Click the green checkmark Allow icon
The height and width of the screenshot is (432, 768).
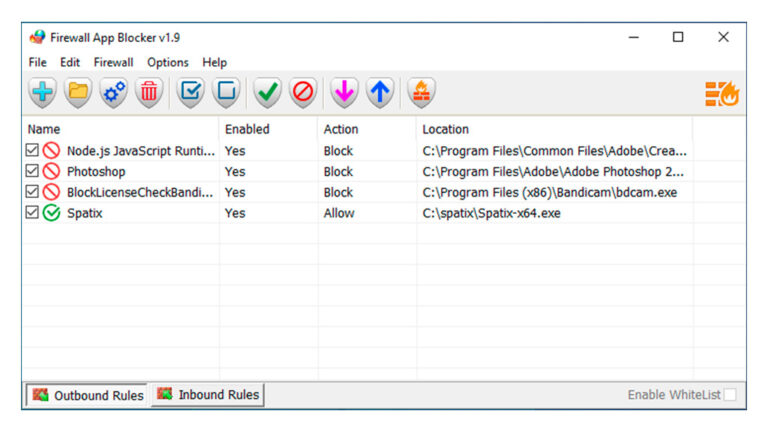pyautogui.click(x=267, y=92)
